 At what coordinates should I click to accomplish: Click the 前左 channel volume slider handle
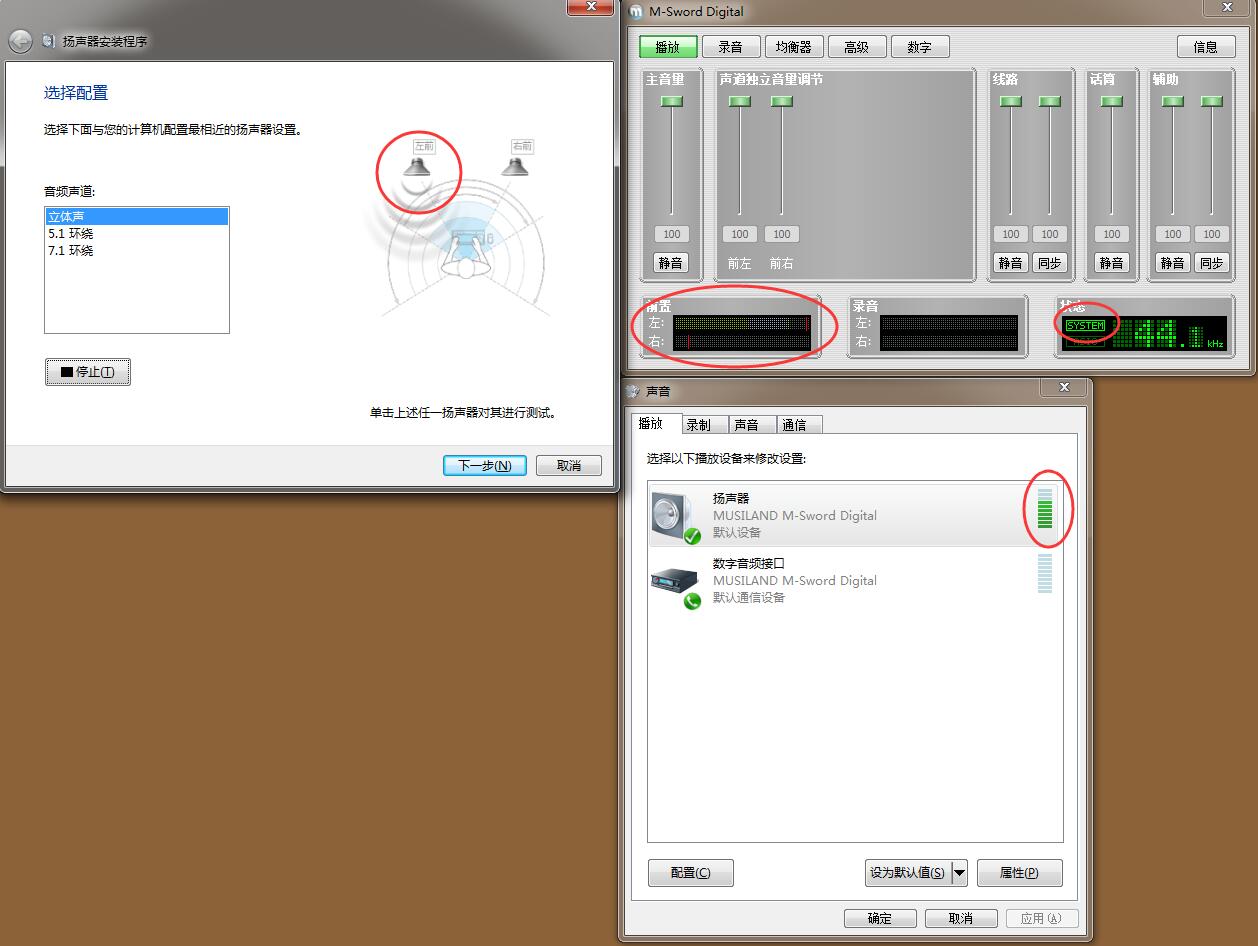point(739,102)
